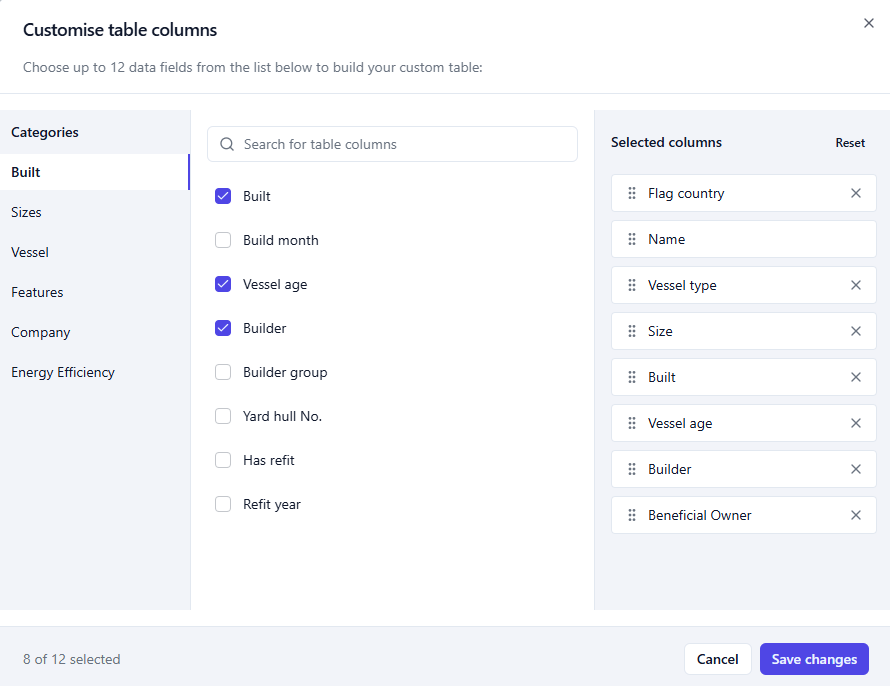Image resolution: width=890 pixels, height=686 pixels.
Task: Click the drag handle for Vessel type
Action: pyautogui.click(x=632, y=285)
